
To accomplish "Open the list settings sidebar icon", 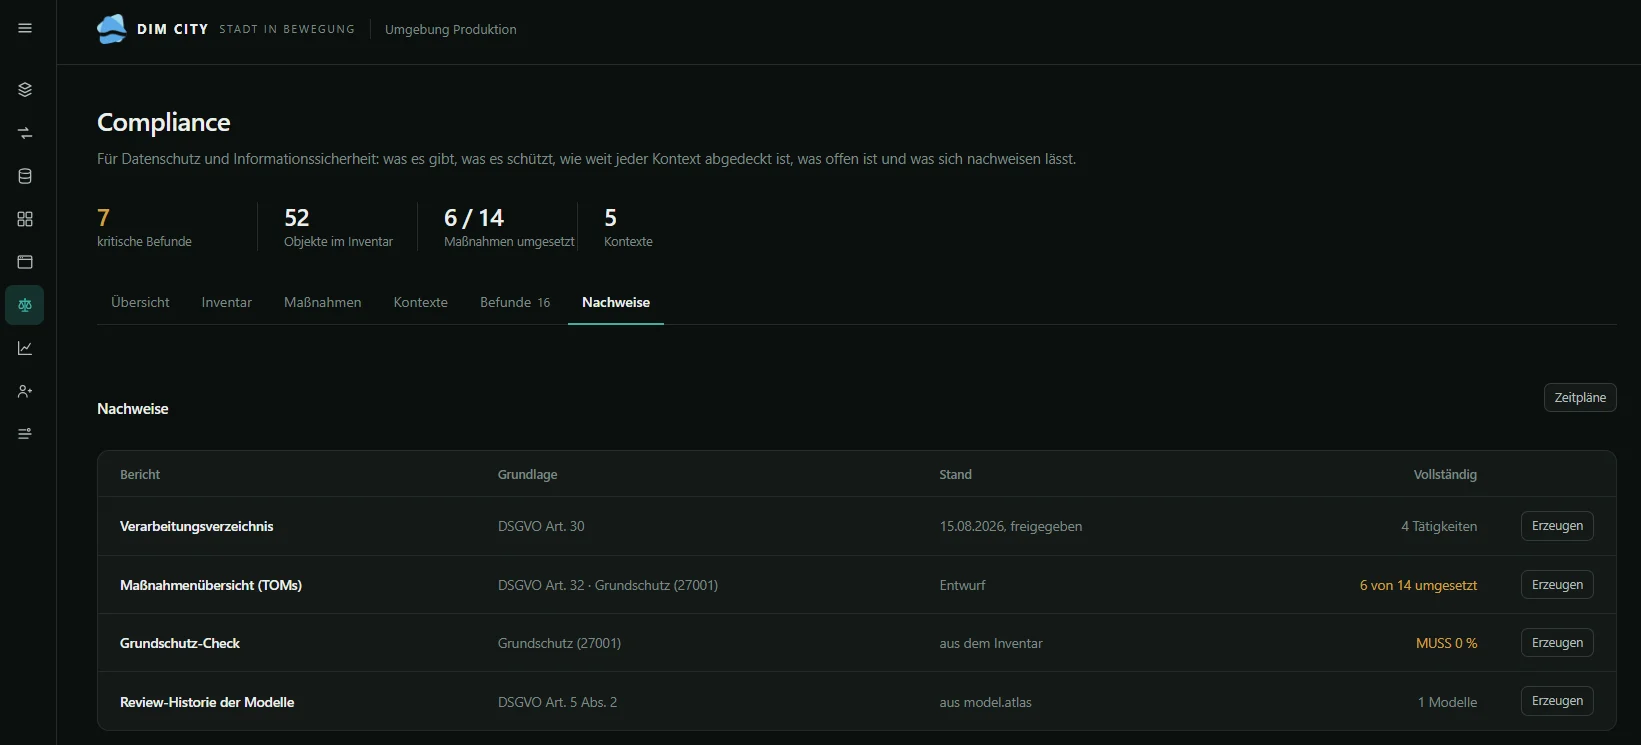I will [25, 434].
